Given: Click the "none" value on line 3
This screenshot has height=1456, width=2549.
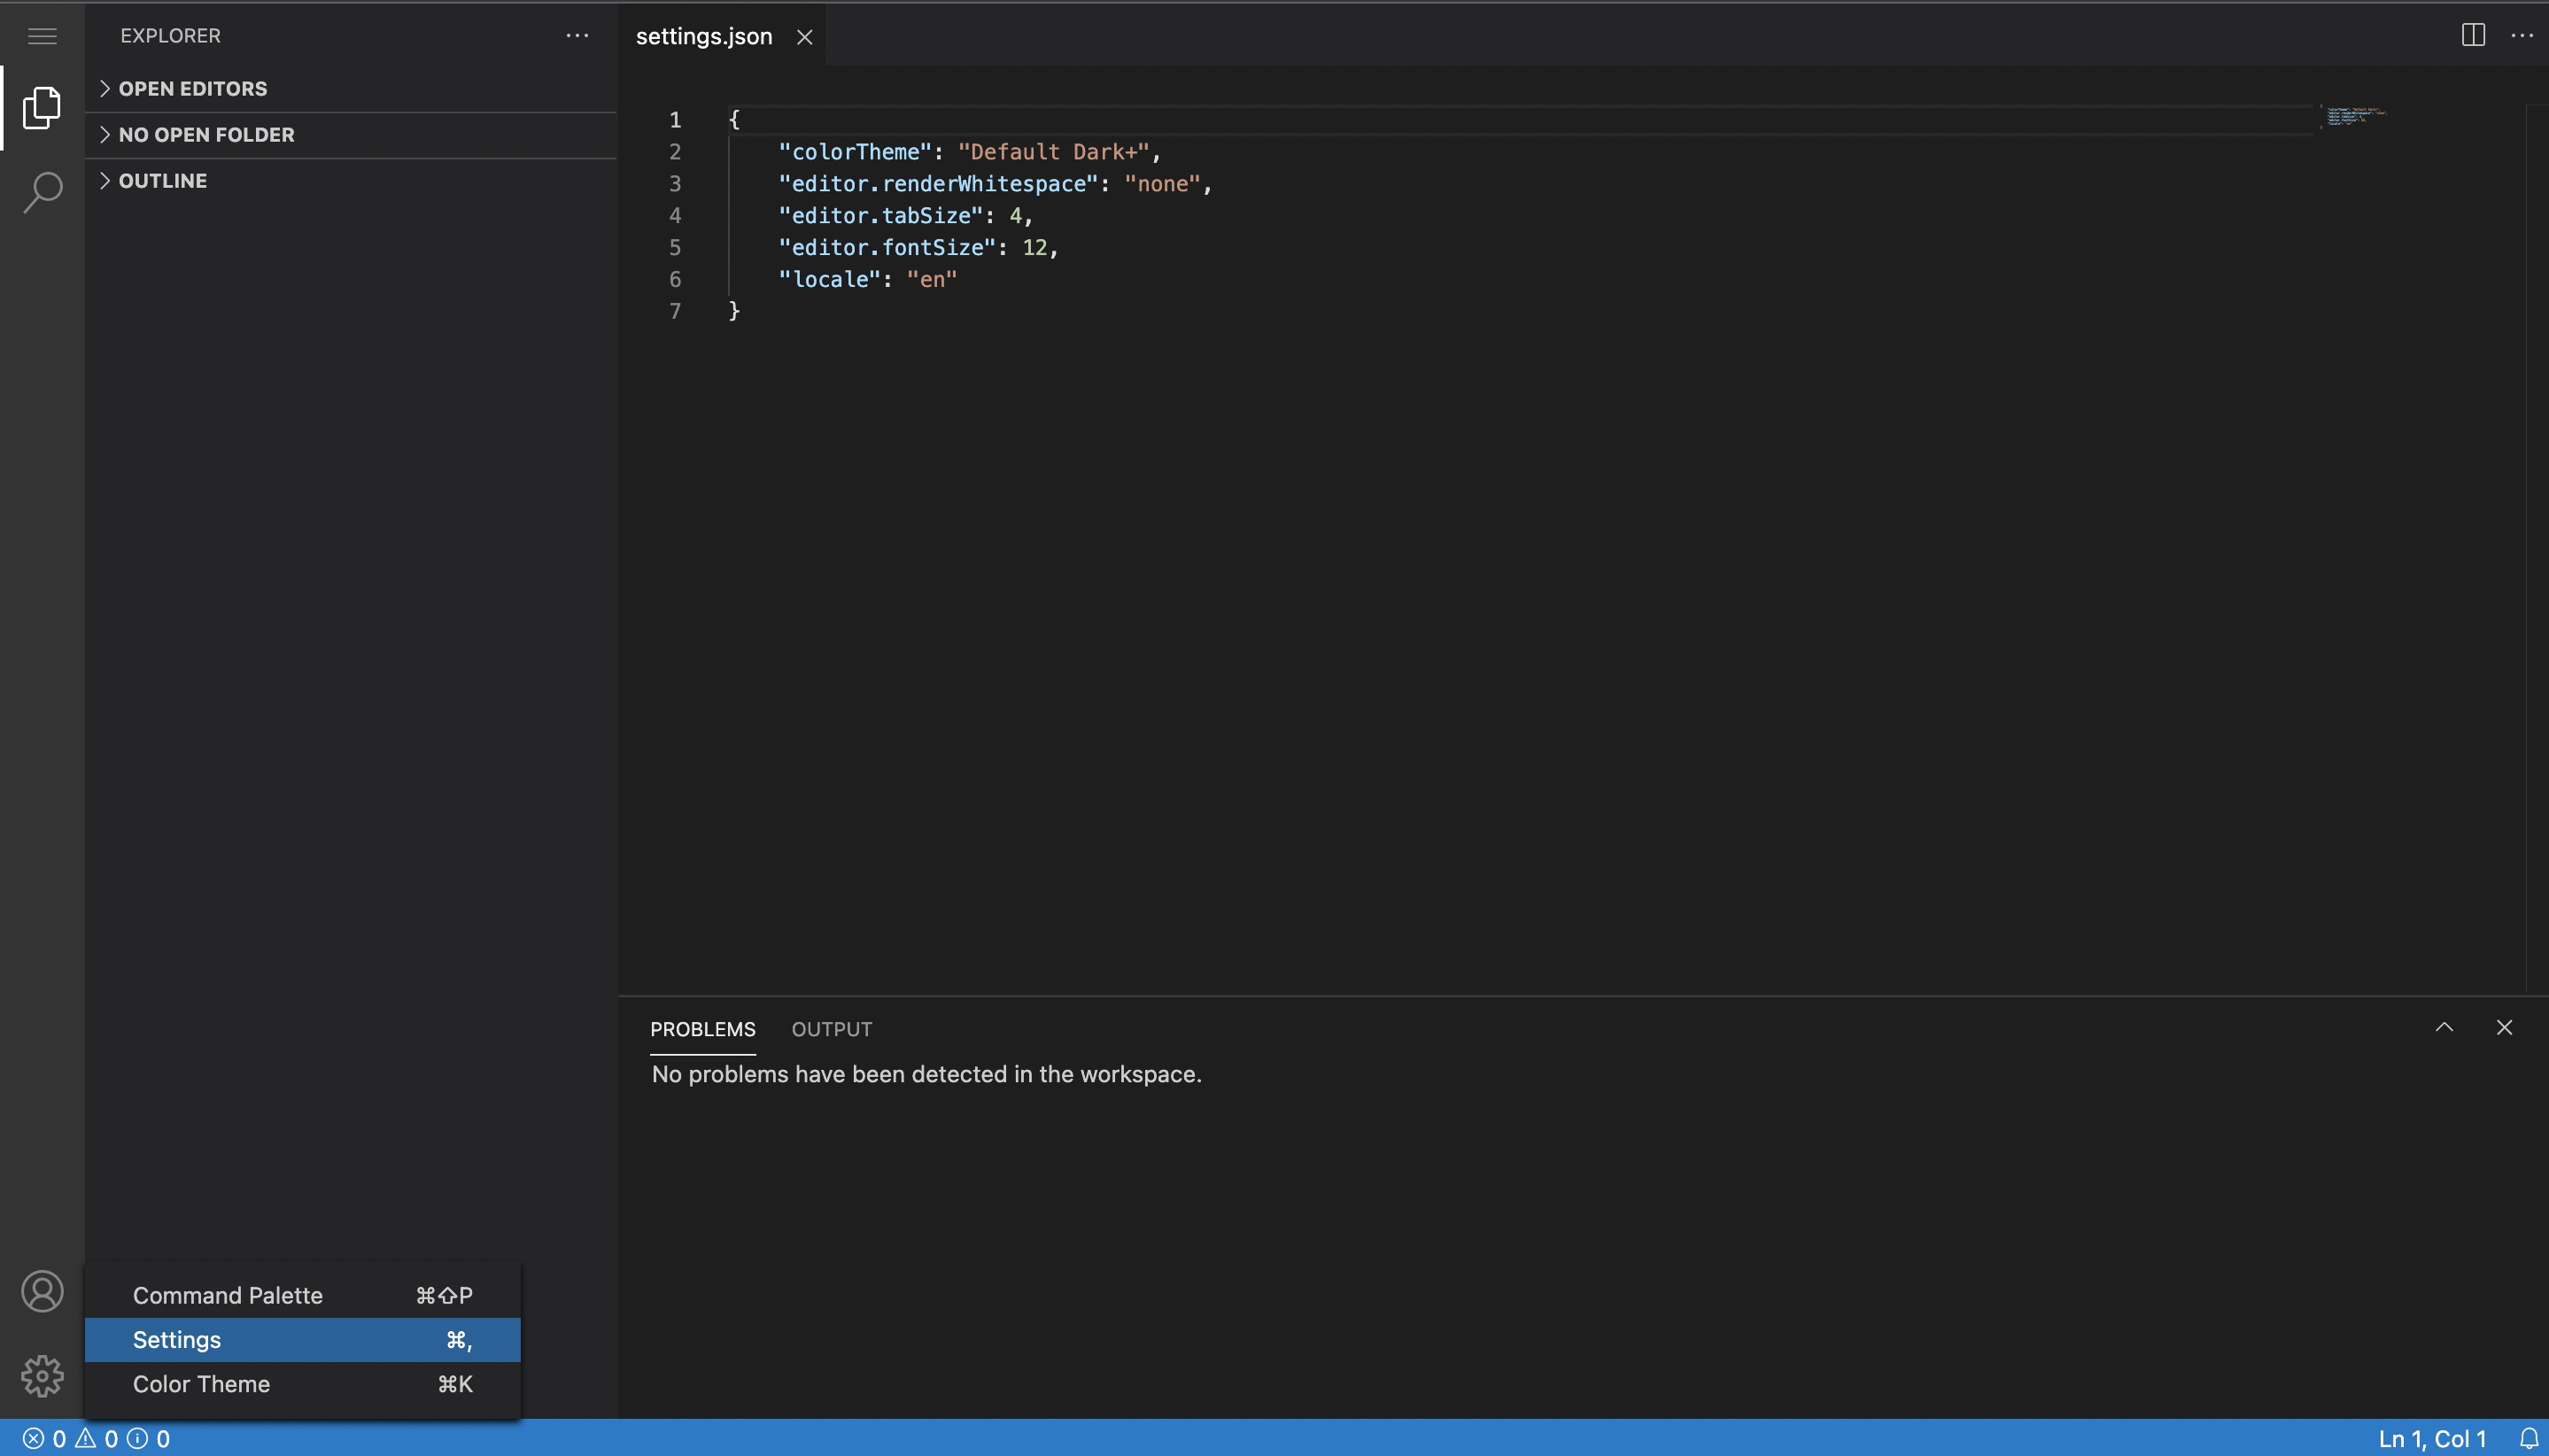Looking at the screenshot, I should [1162, 183].
